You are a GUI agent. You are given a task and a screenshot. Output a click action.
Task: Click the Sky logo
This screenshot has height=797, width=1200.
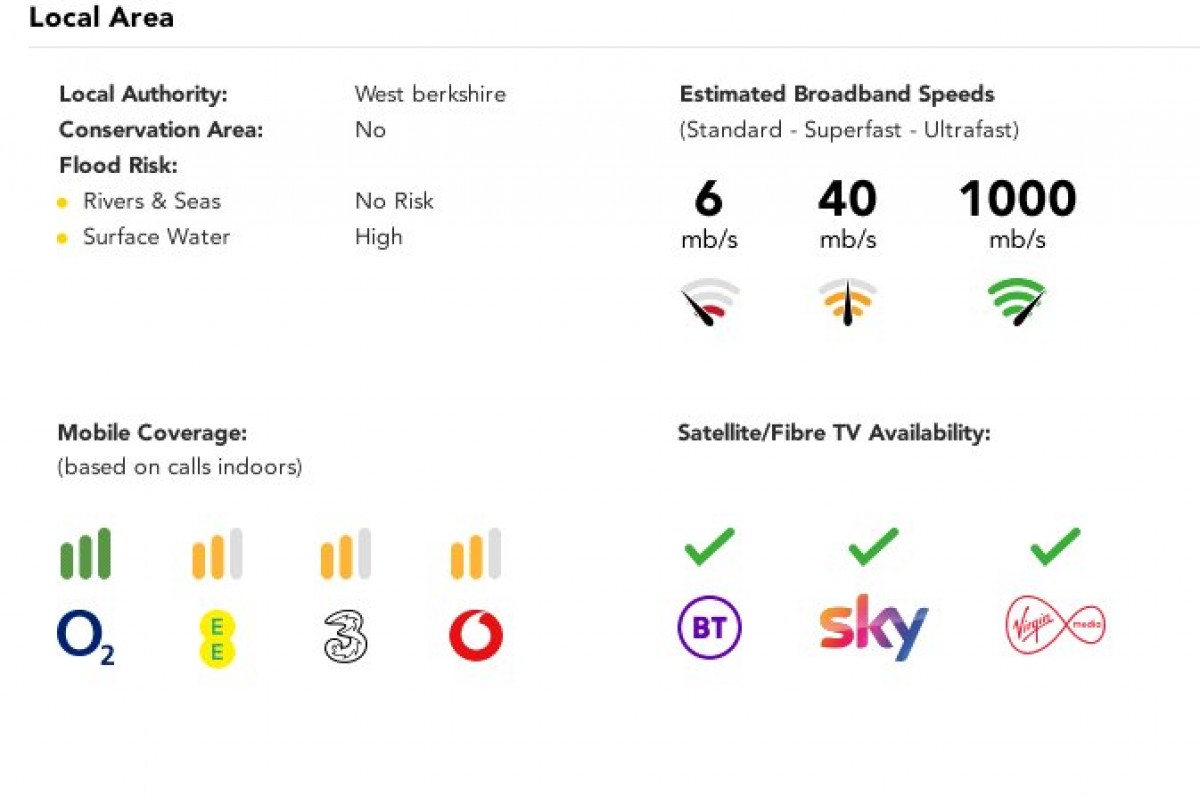[x=874, y=628]
